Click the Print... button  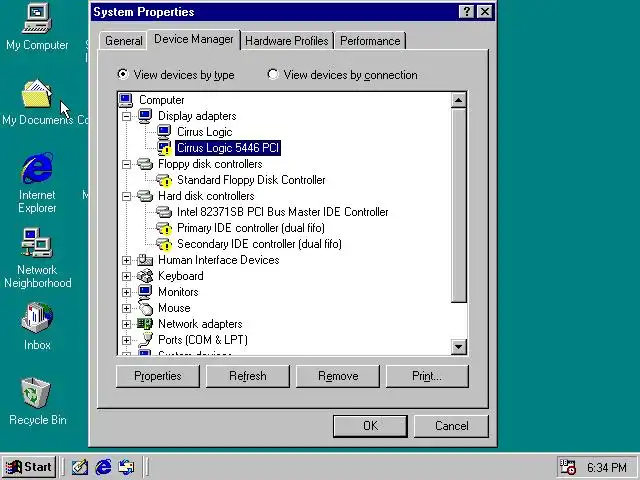click(x=427, y=376)
